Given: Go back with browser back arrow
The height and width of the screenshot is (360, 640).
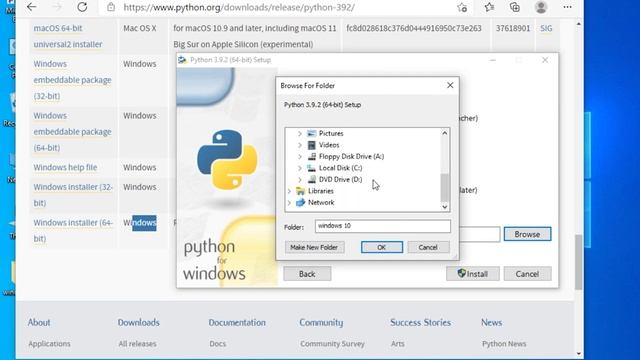Looking at the screenshot, I should 31,7.
